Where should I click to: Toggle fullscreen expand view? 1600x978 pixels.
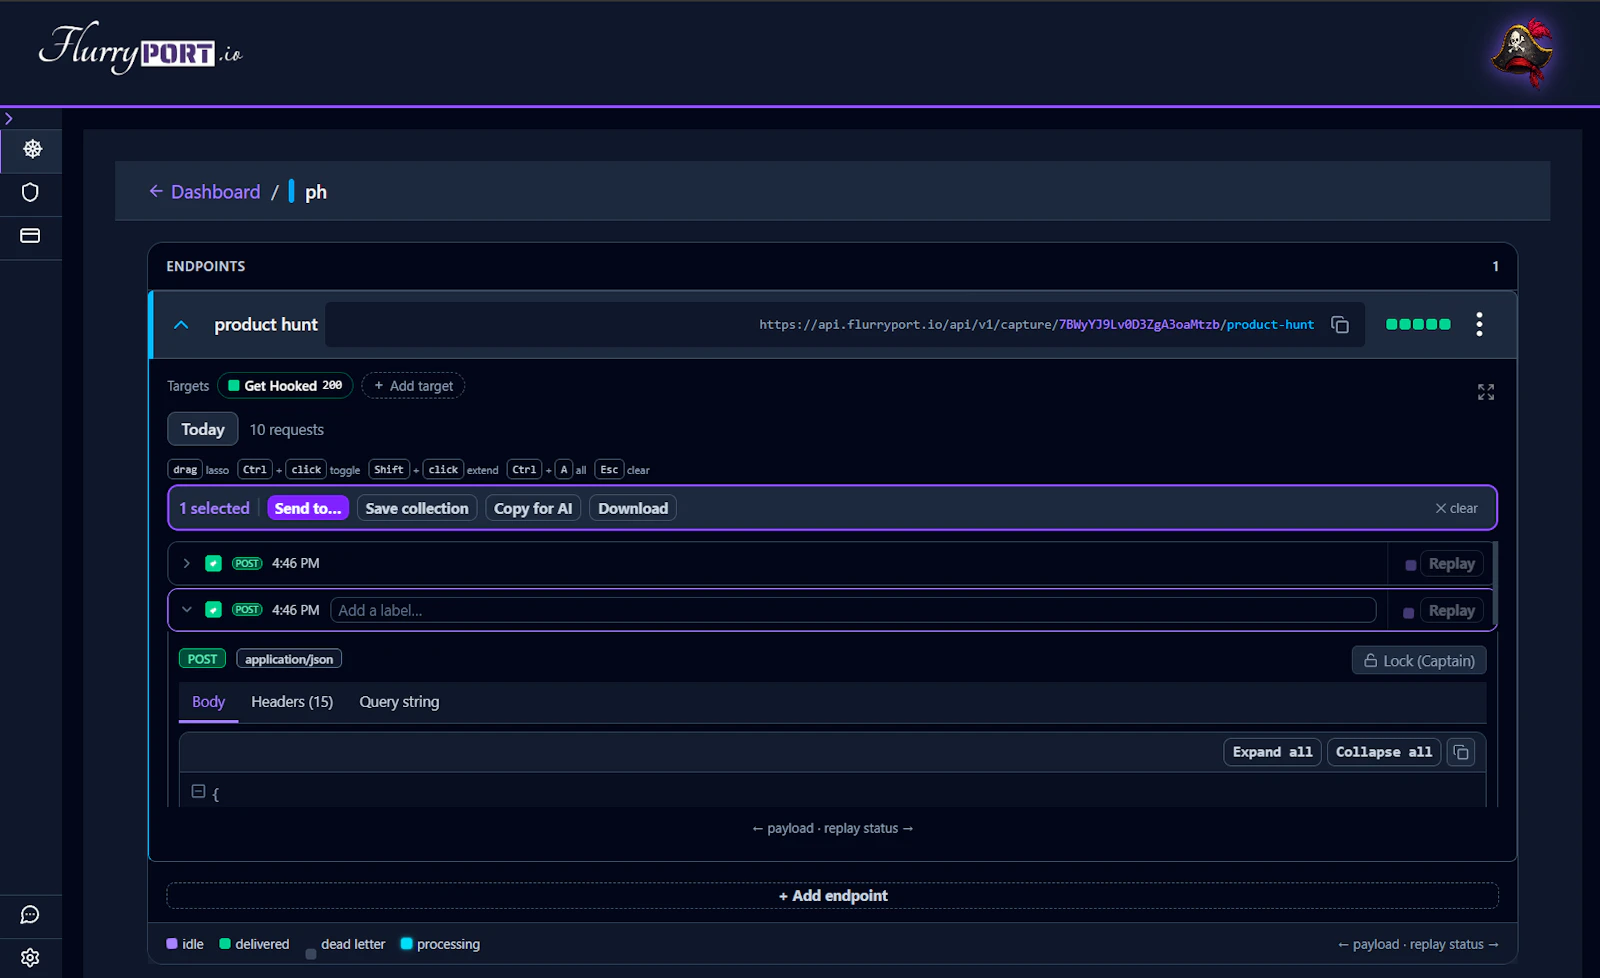click(x=1486, y=392)
